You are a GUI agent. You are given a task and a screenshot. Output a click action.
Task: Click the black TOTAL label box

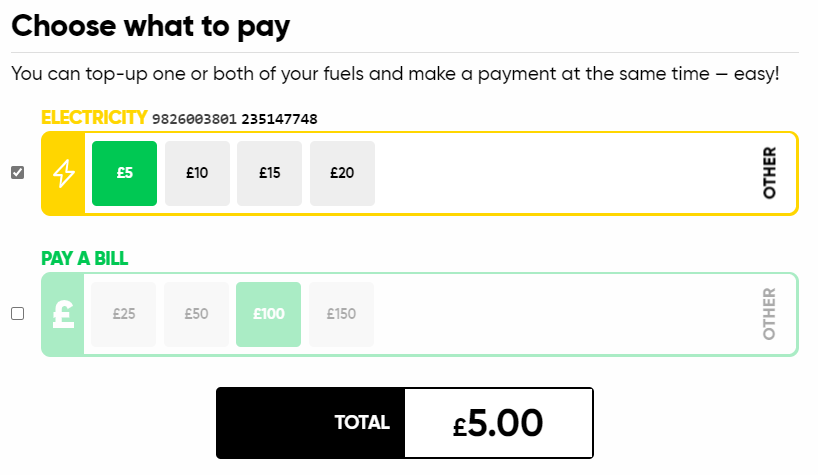[x=311, y=423]
